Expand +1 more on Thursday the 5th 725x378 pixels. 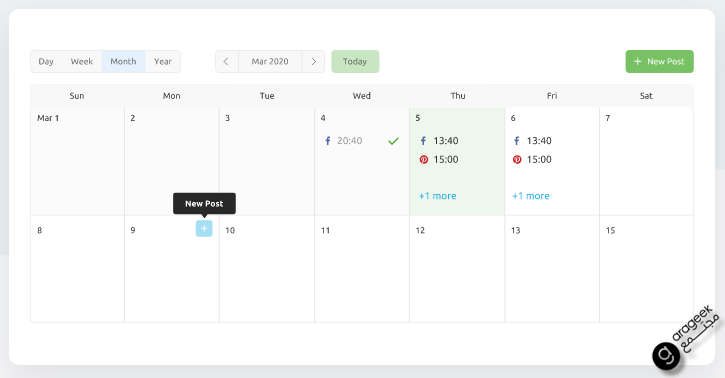tap(437, 196)
